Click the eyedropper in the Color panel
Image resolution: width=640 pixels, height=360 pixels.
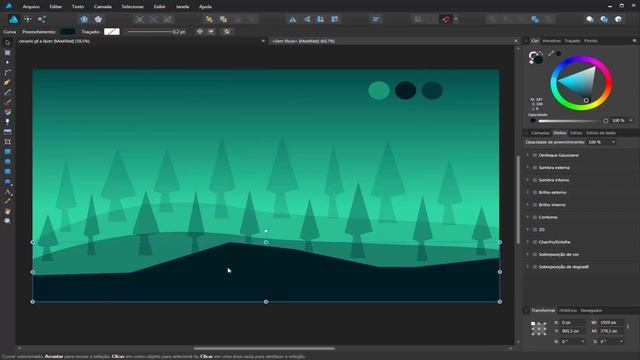coord(551,53)
